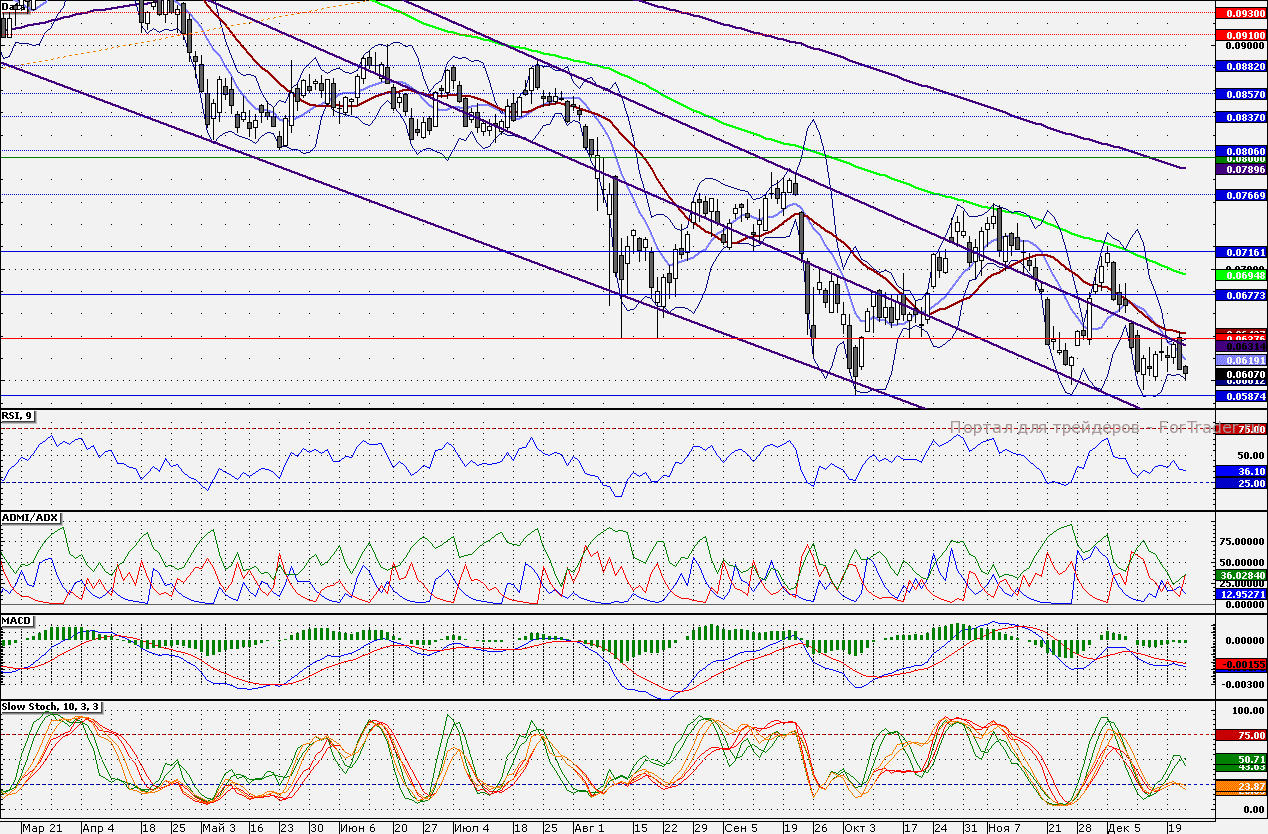Image resolution: width=1268 pixels, height=834 pixels.
Task: Click the ADMI/ADX indicator label
Action: [31, 517]
